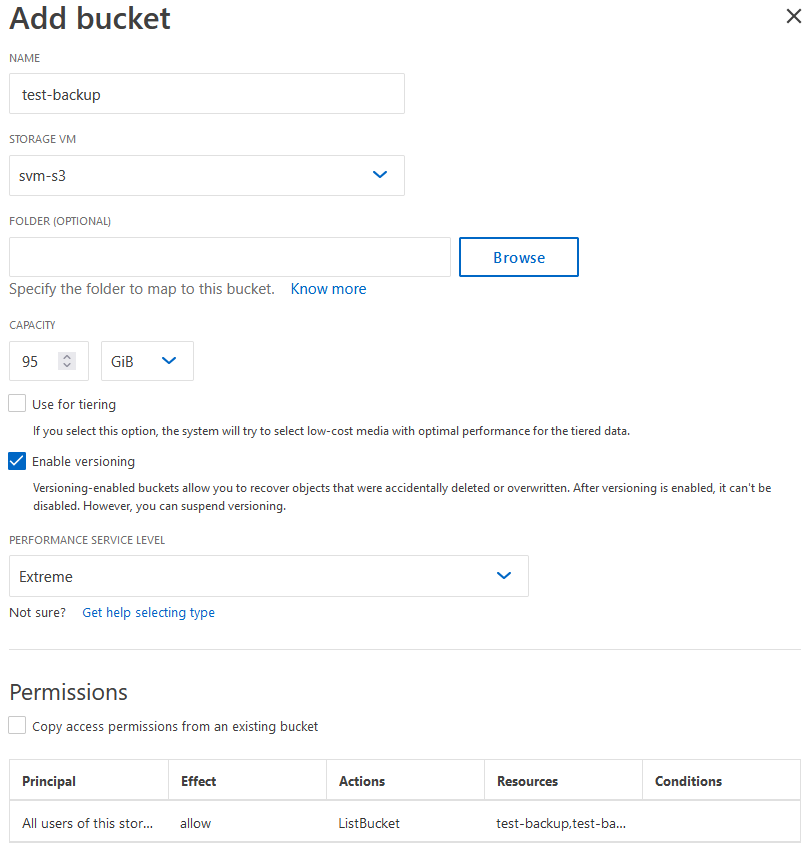Click the capacity value showing 95
809x847 pixels.
coord(30,361)
